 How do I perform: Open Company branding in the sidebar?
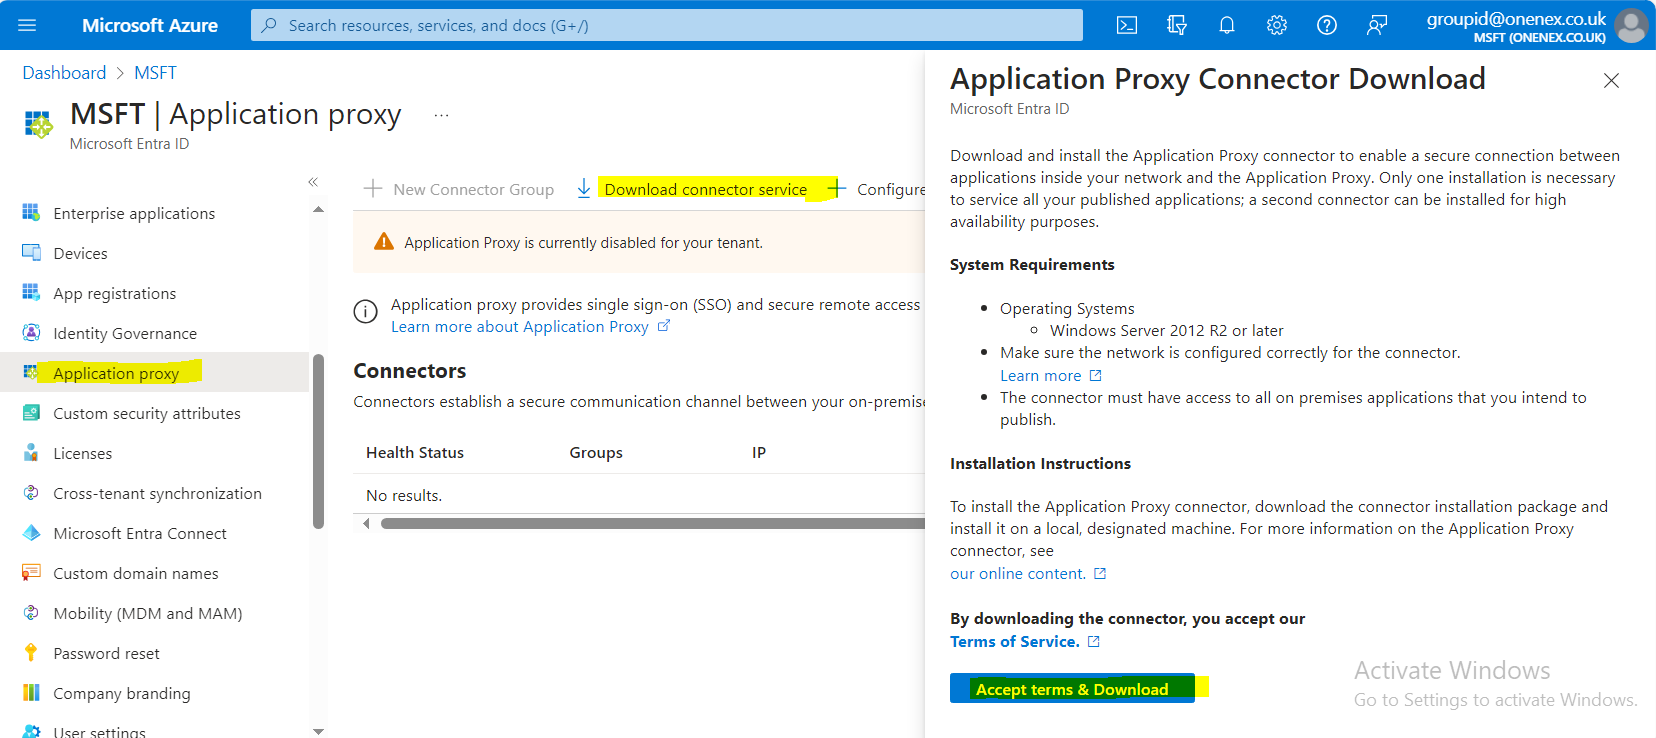pyautogui.click(x=122, y=693)
